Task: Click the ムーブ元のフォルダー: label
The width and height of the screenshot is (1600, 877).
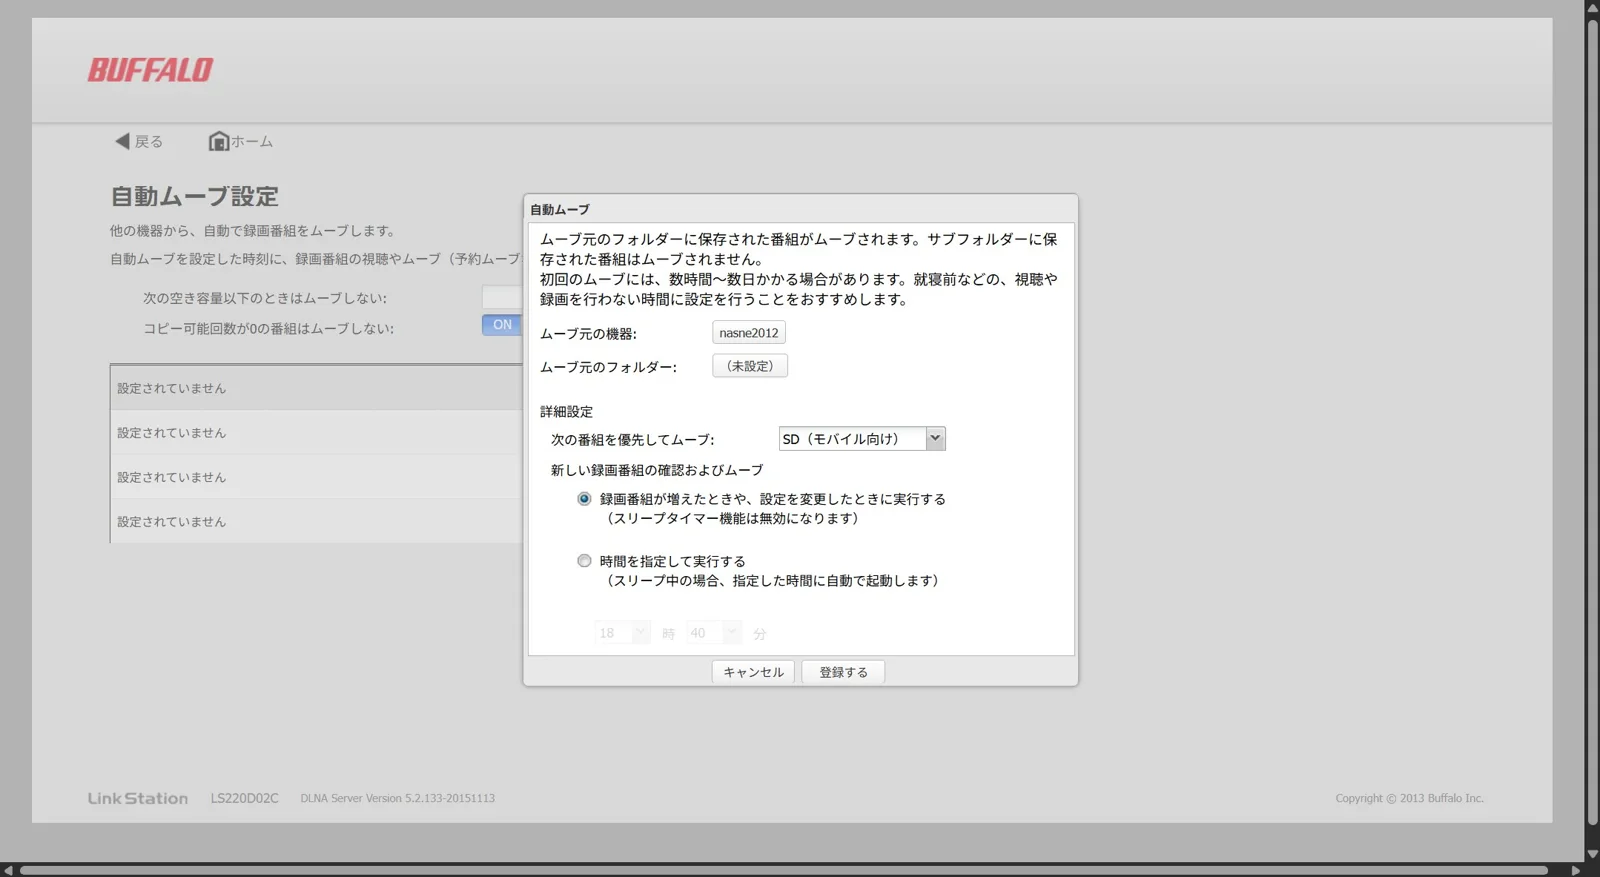Action: (608, 367)
